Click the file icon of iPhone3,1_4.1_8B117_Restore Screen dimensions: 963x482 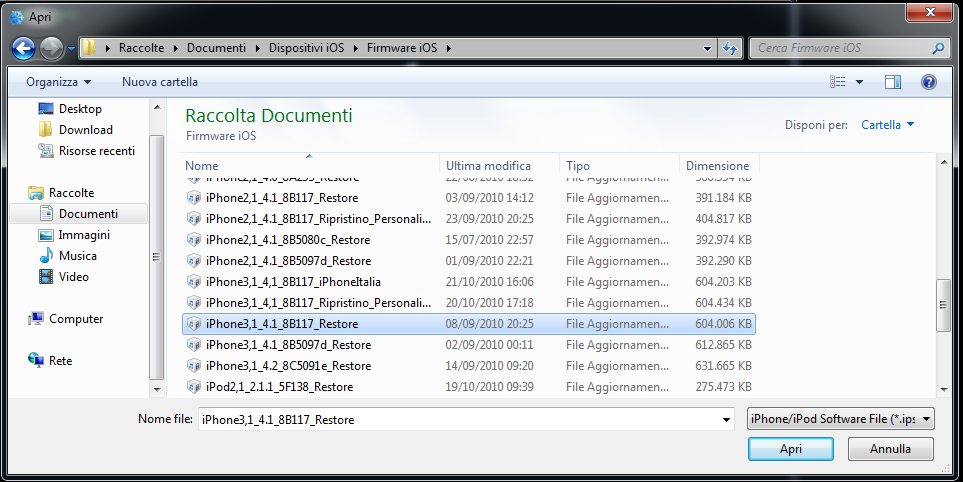194,324
